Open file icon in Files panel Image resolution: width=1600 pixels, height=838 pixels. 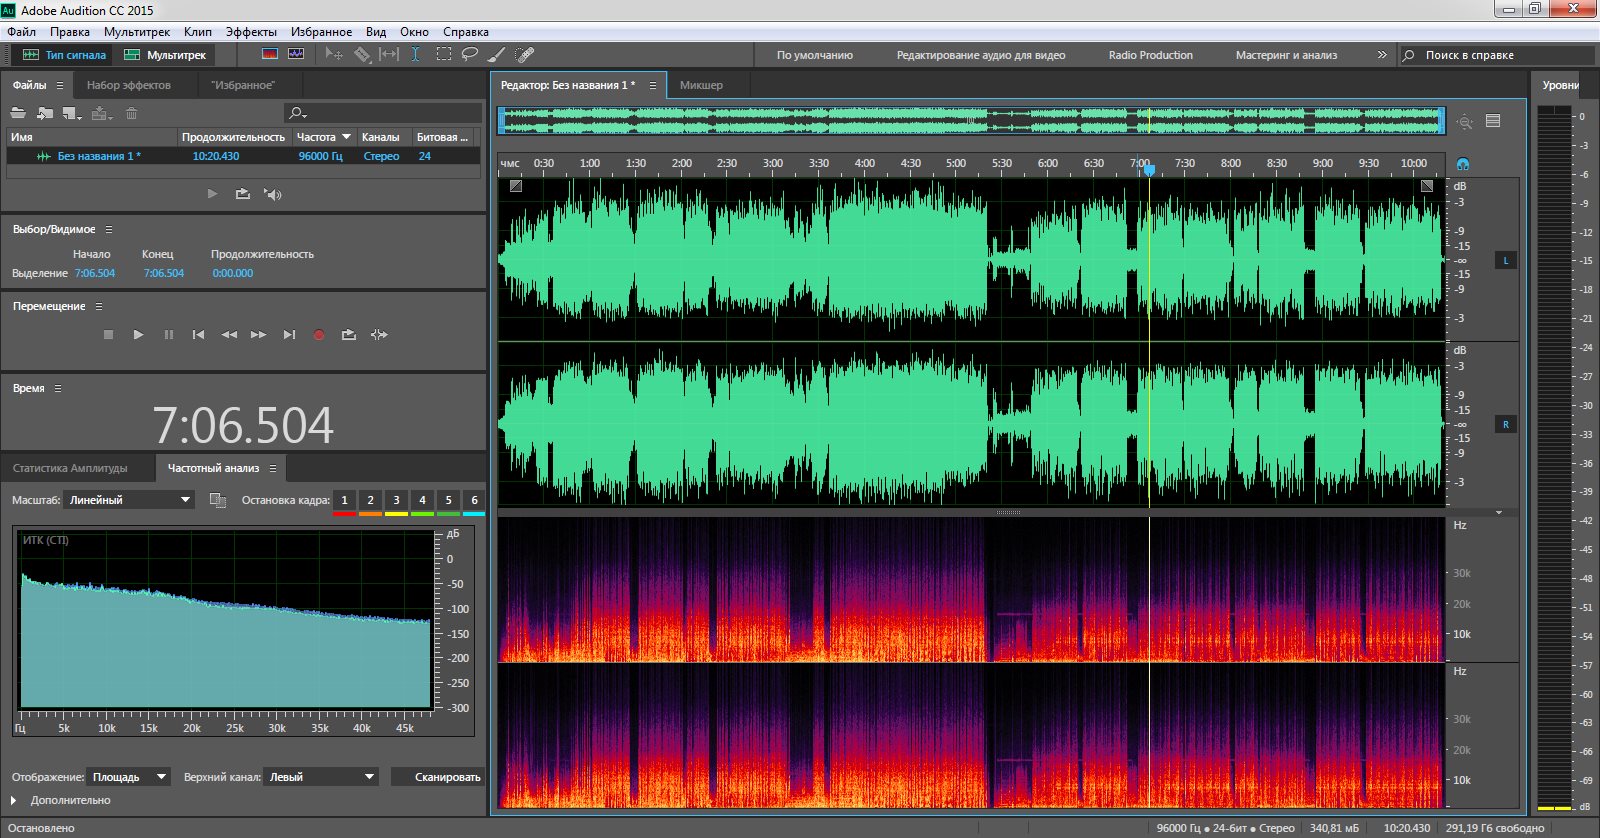coord(18,113)
